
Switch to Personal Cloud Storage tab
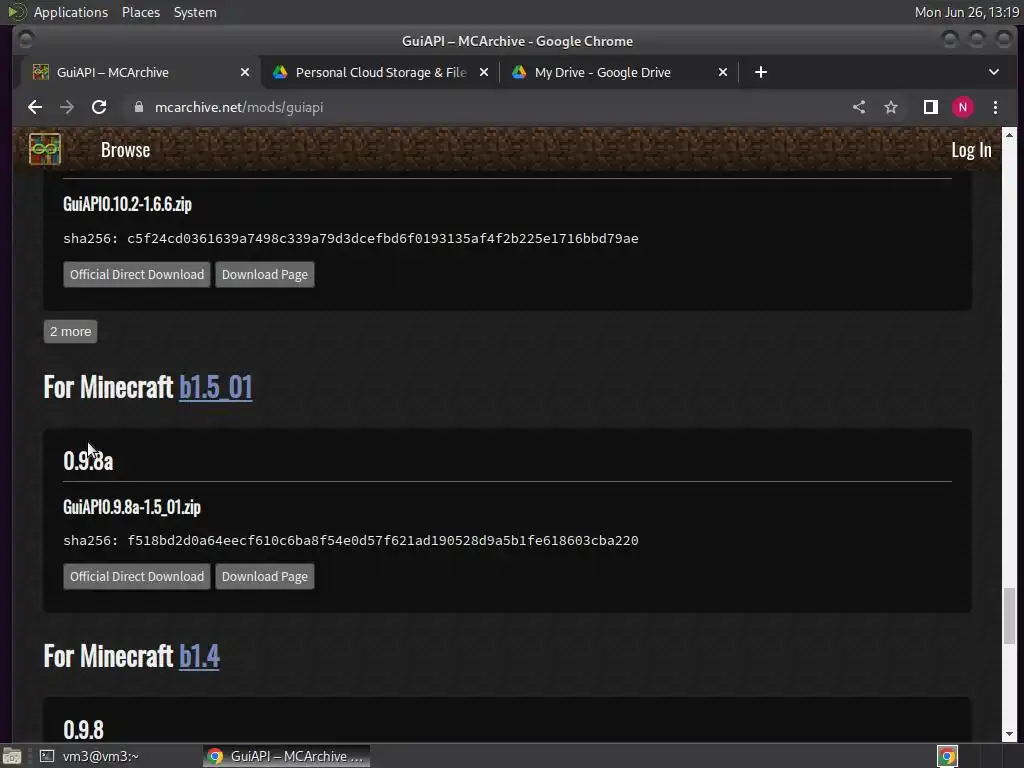381,72
